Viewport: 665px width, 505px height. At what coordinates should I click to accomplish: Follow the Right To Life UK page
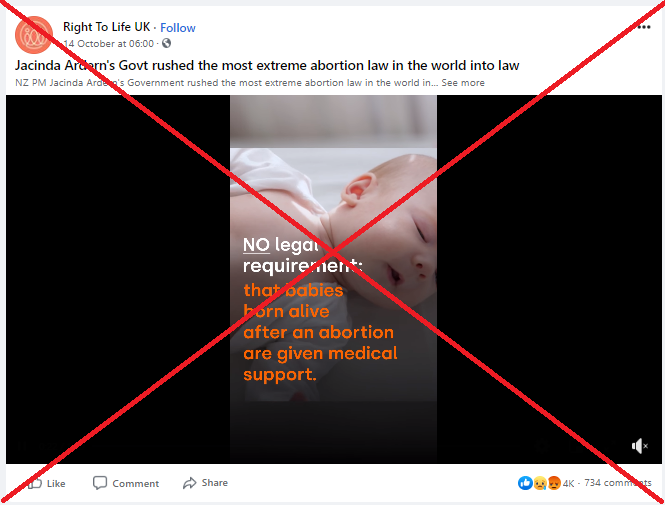178,28
